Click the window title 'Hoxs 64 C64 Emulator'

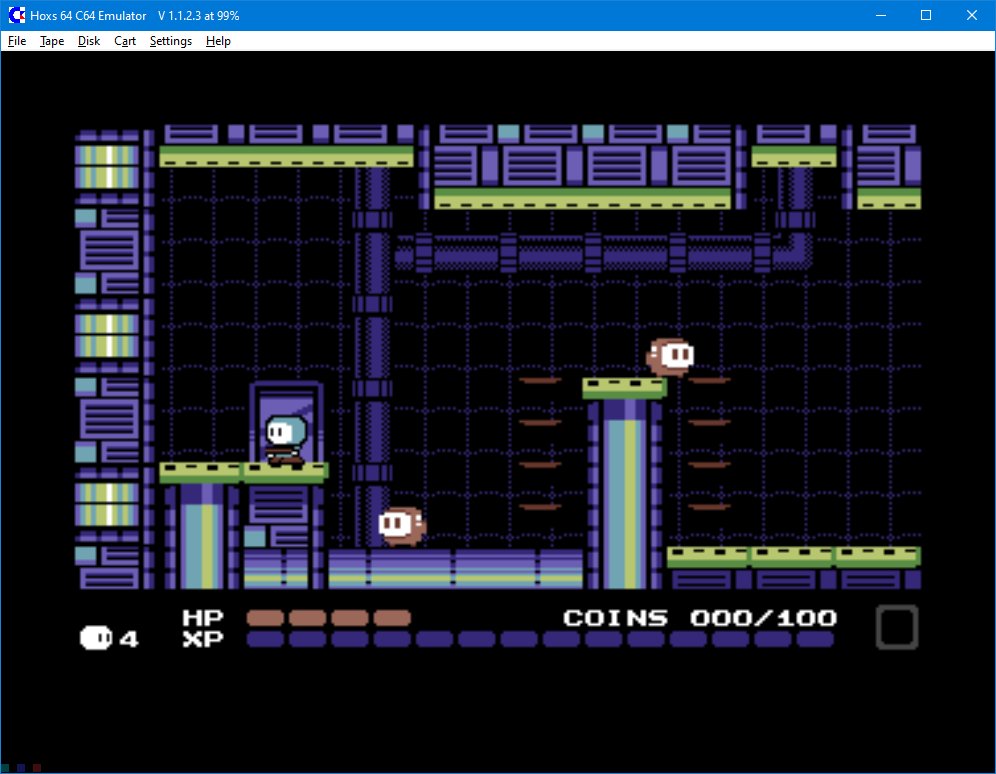tap(88, 16)
